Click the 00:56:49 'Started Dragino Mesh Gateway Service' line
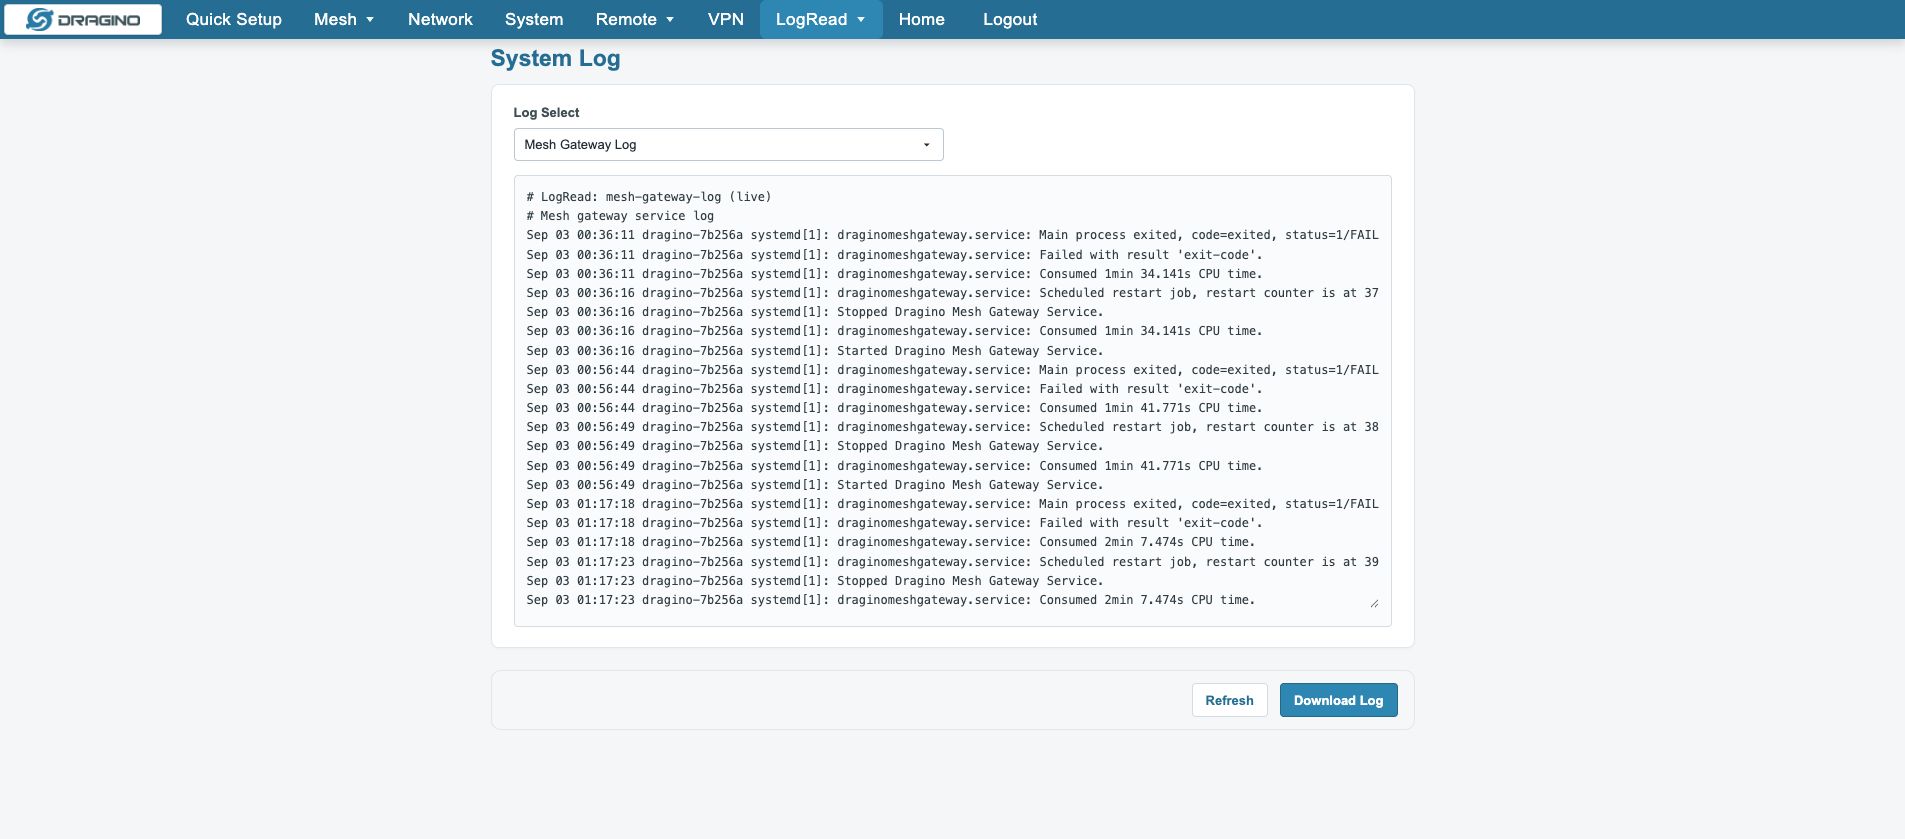Viewport: 1905px width, 839px height. tap(815, 485)
